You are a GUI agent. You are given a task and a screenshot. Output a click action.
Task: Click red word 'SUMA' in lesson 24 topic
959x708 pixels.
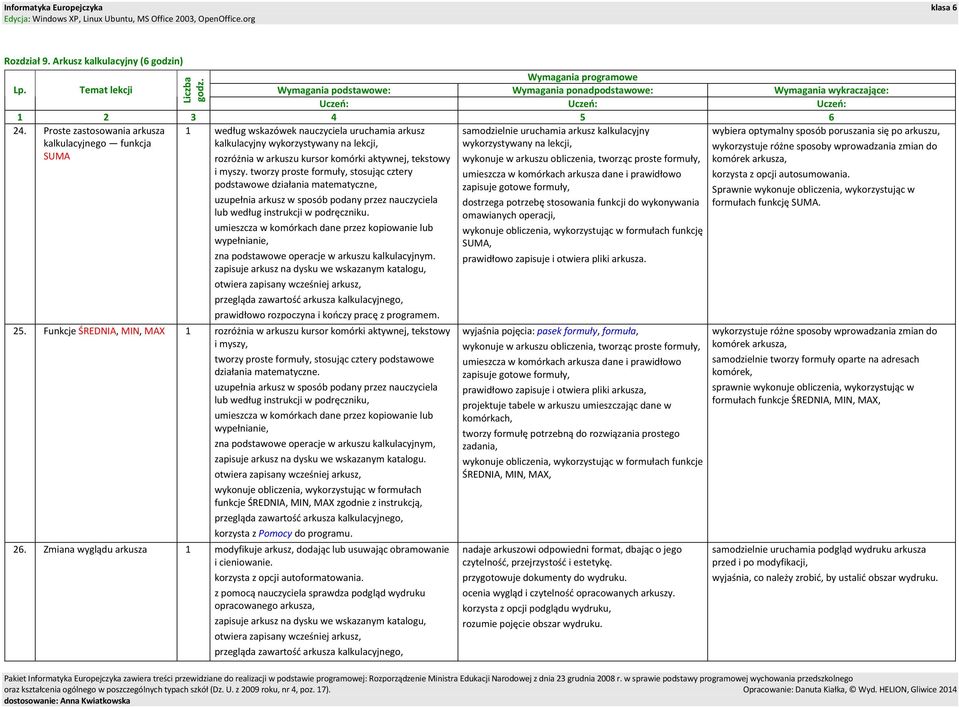pos(56,157)
